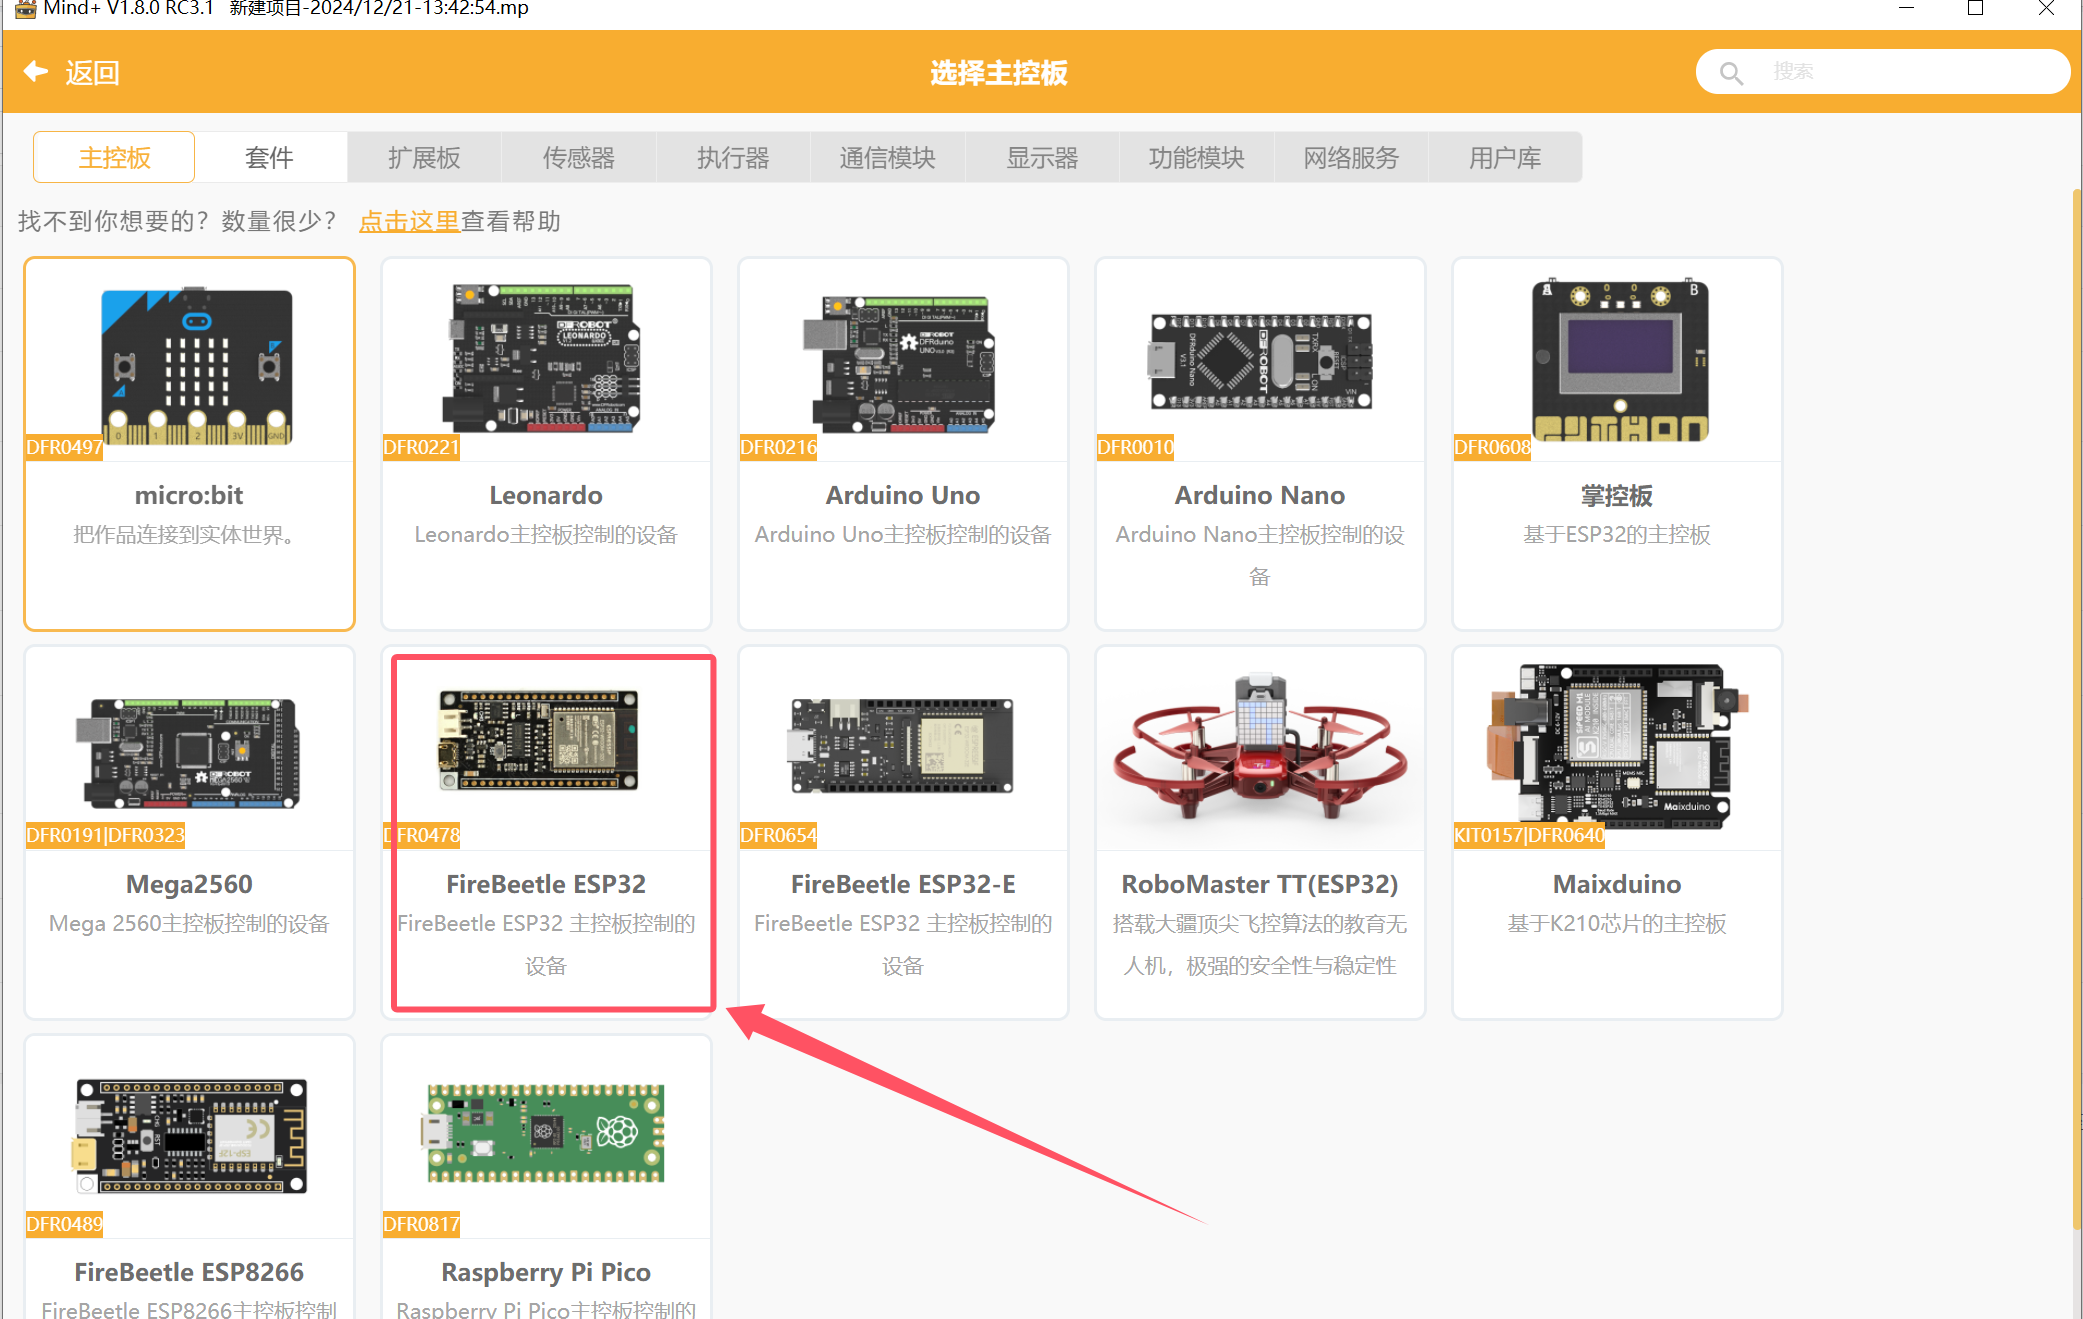This screenshot has width=2083, height=1319.
Task: Click the 返回 back button text
Action: [x=92, y=73]
